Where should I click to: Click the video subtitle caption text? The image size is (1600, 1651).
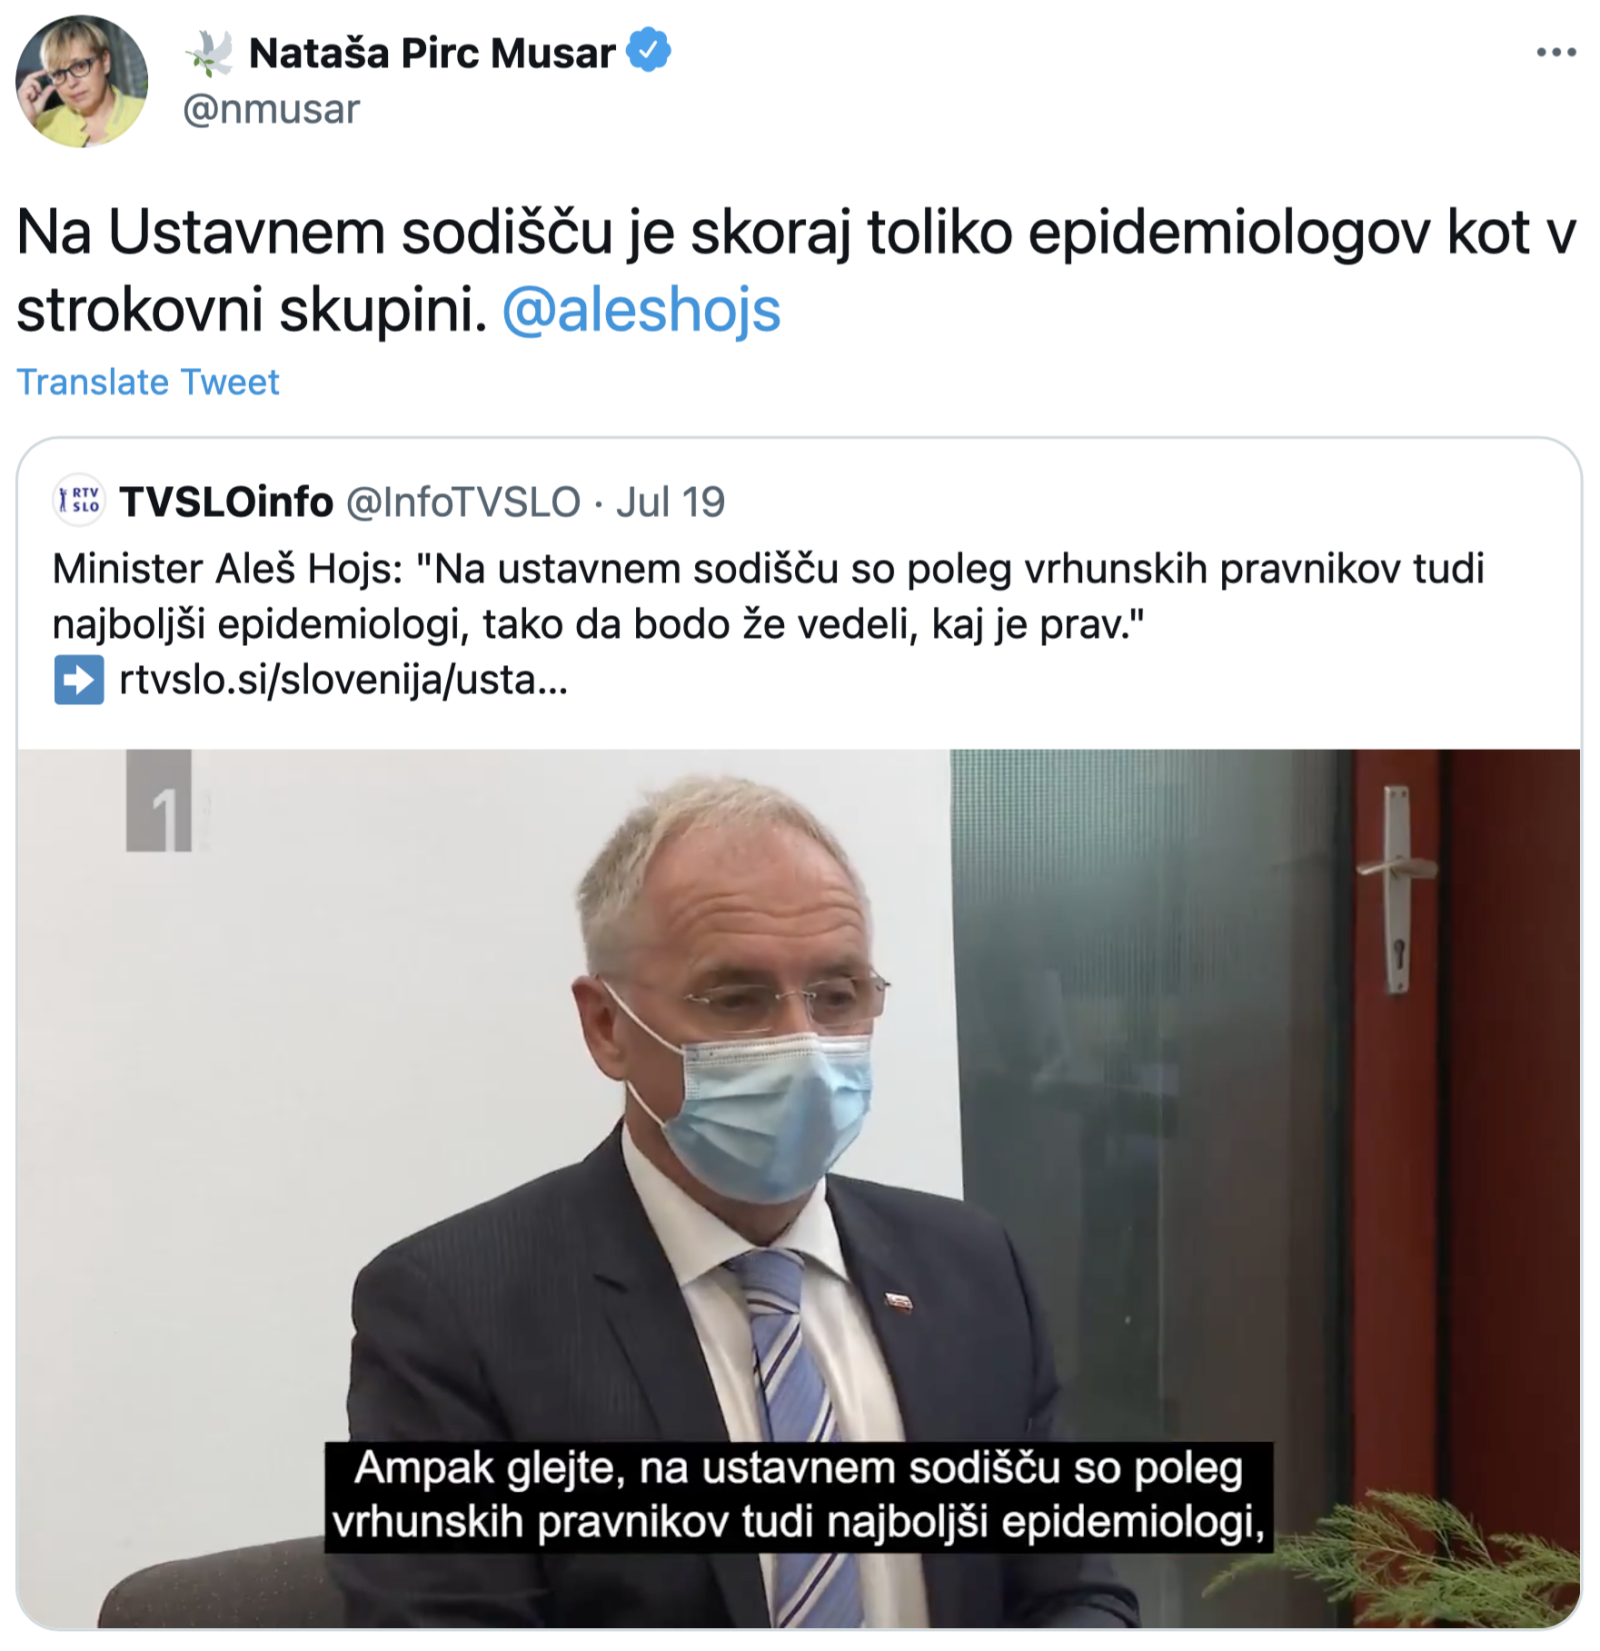tap(799, 1496)
